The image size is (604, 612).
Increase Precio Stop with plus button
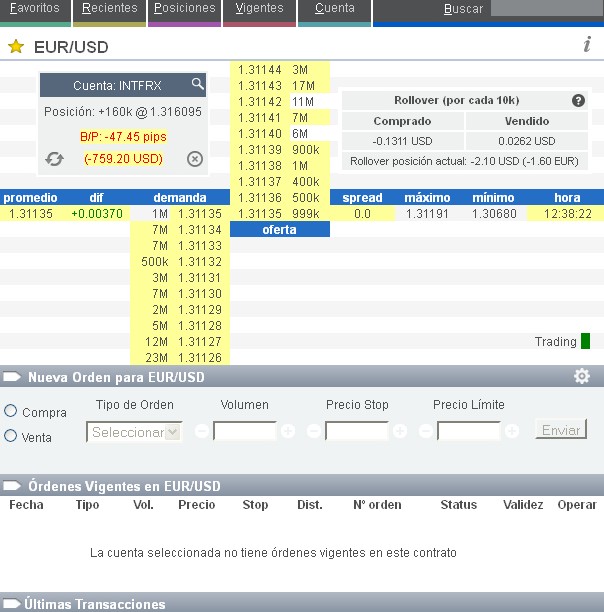(x=400, y=431)
